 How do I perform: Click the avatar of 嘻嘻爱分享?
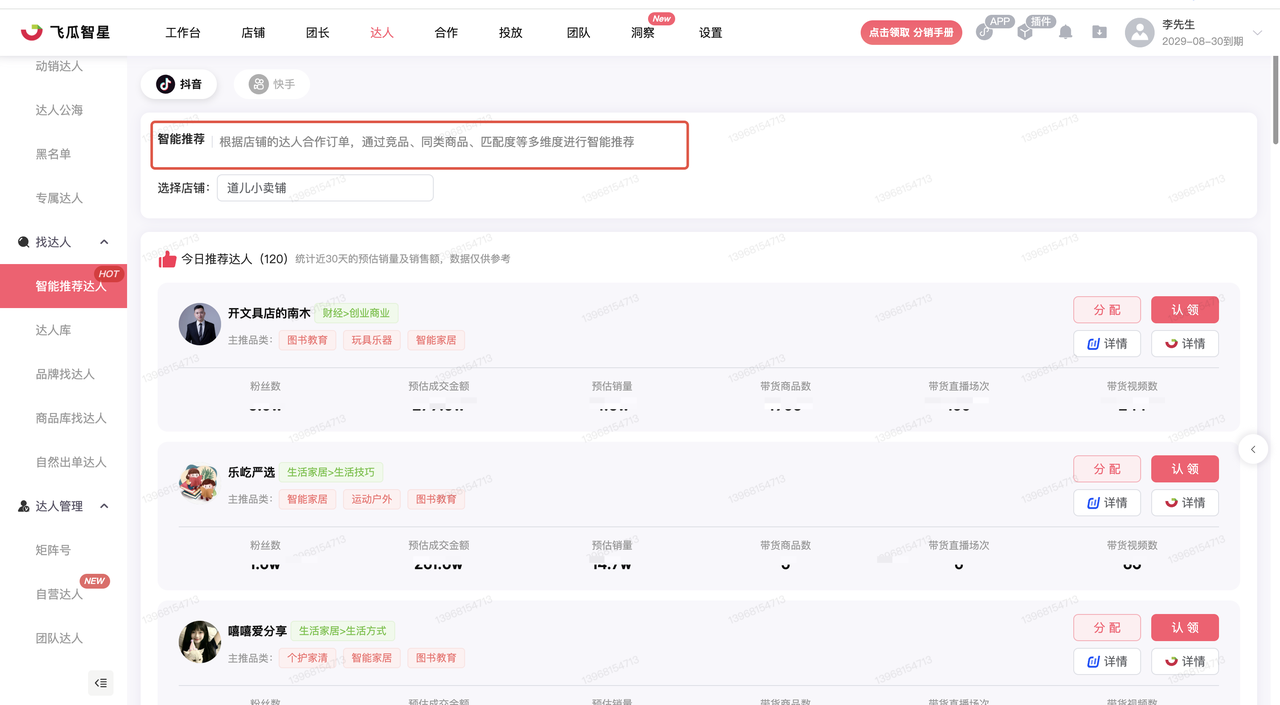click(200, 642)
